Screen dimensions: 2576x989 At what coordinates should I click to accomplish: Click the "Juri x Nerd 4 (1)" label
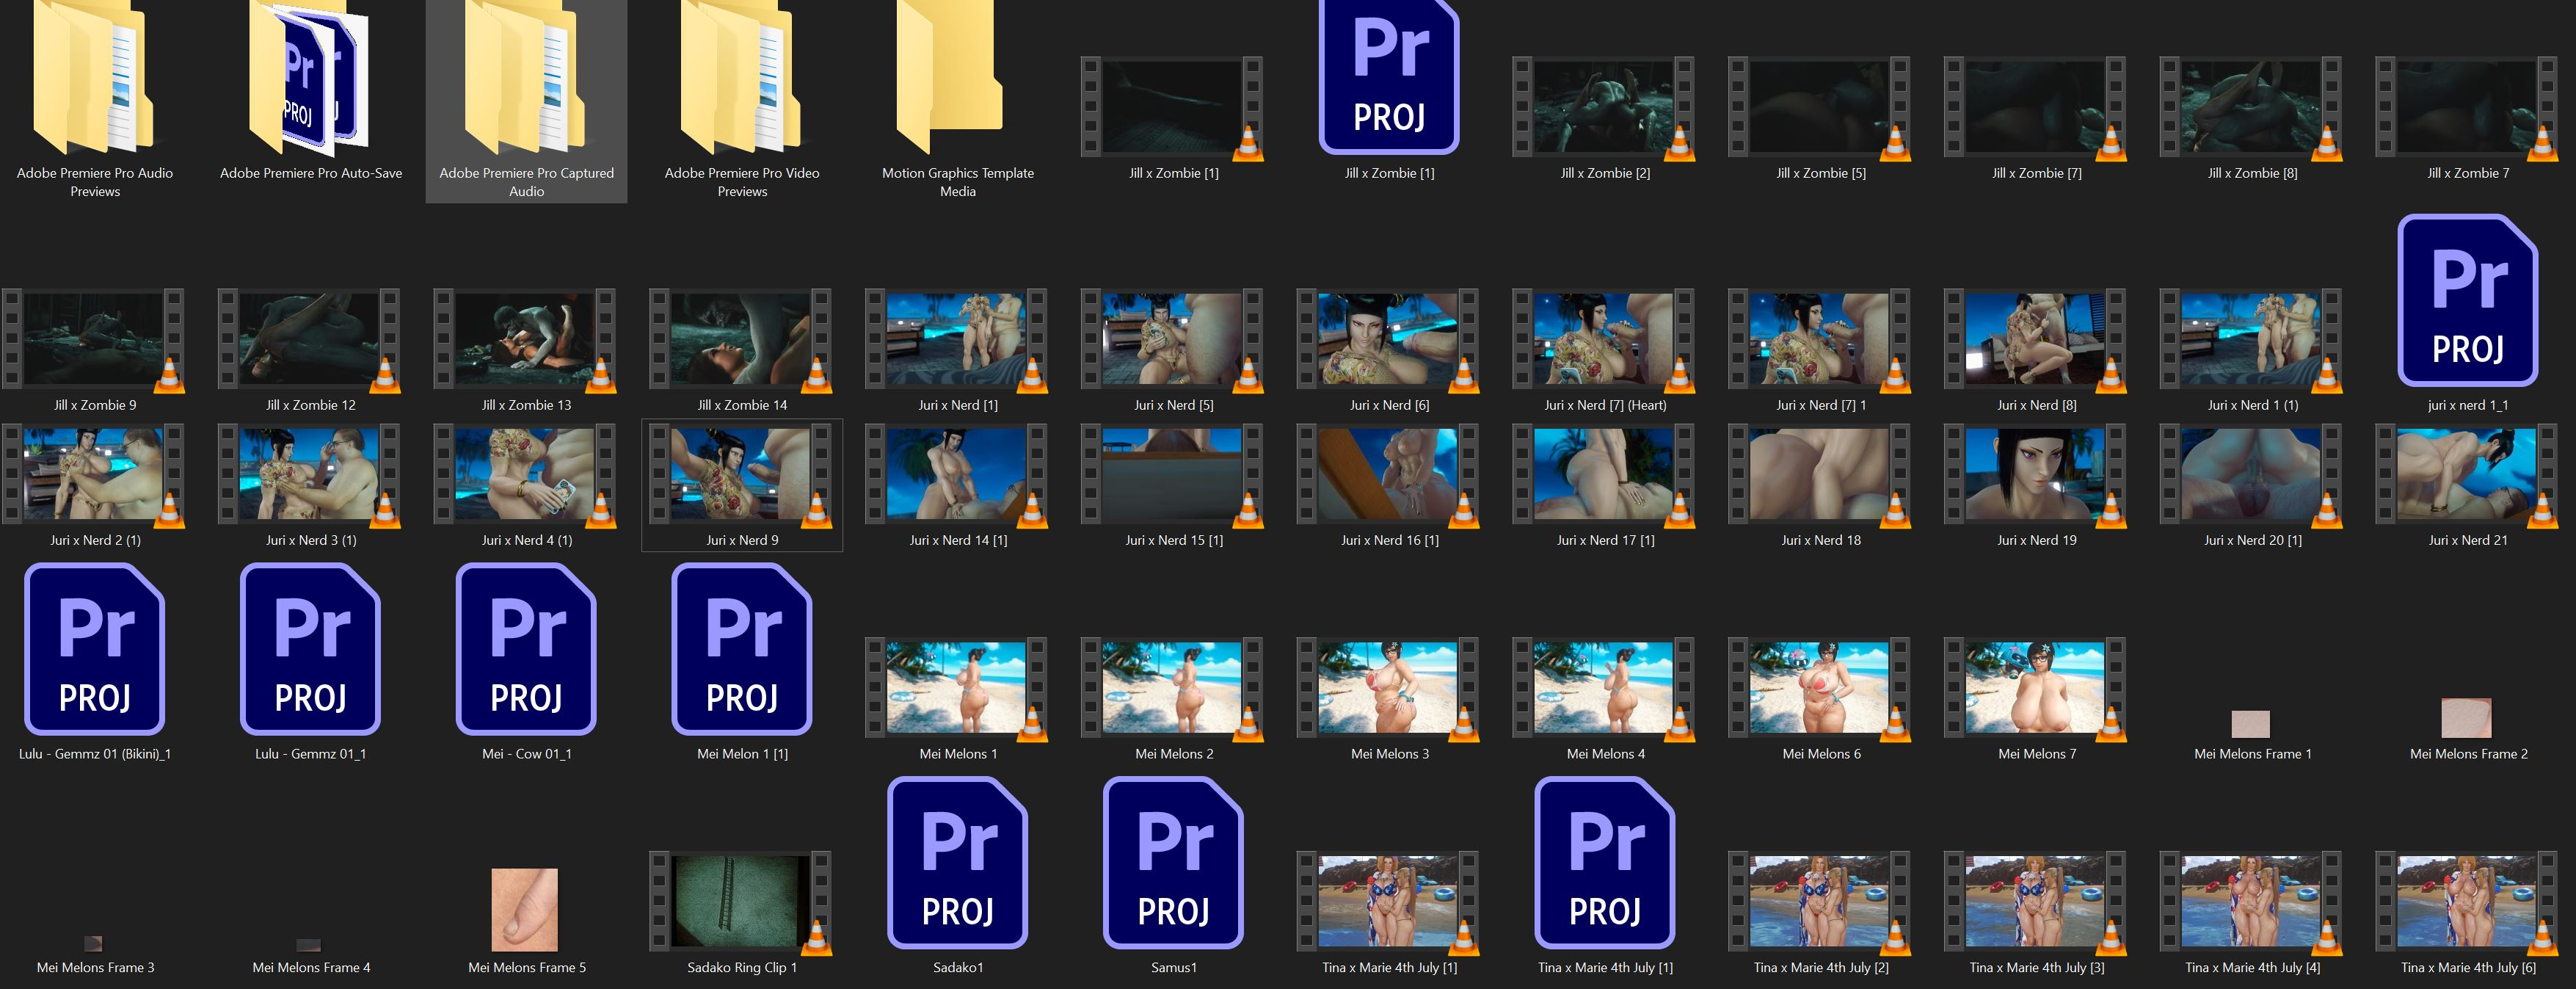pyautogui.click(x=527, y=540)
